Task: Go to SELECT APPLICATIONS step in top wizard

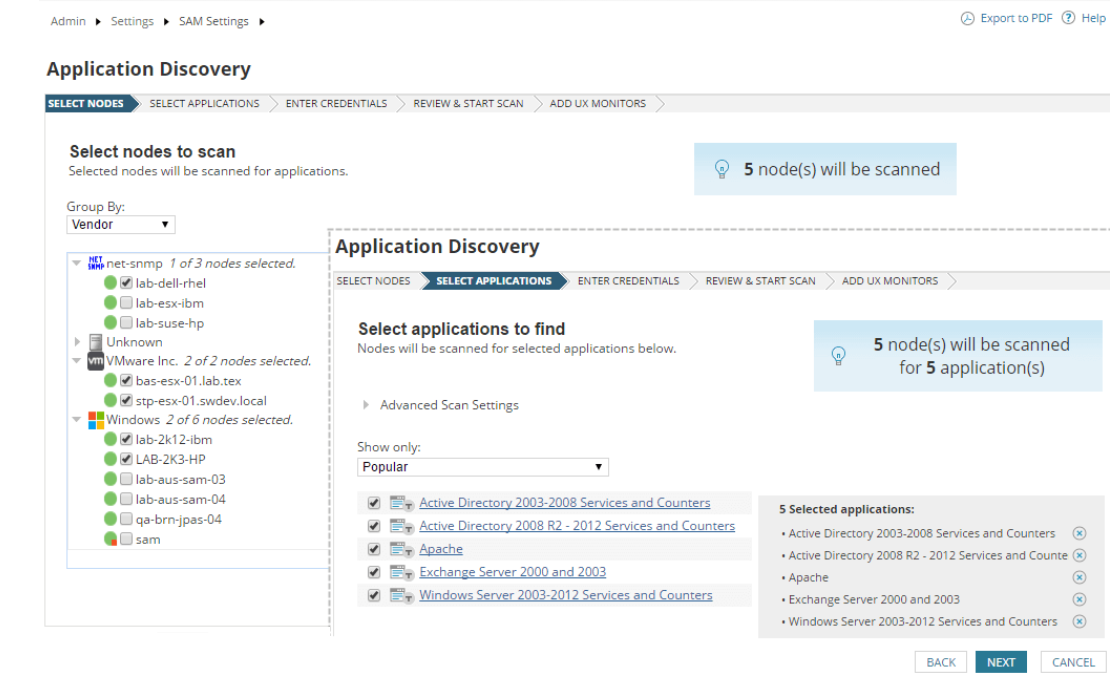Action: tap(204, 103)
